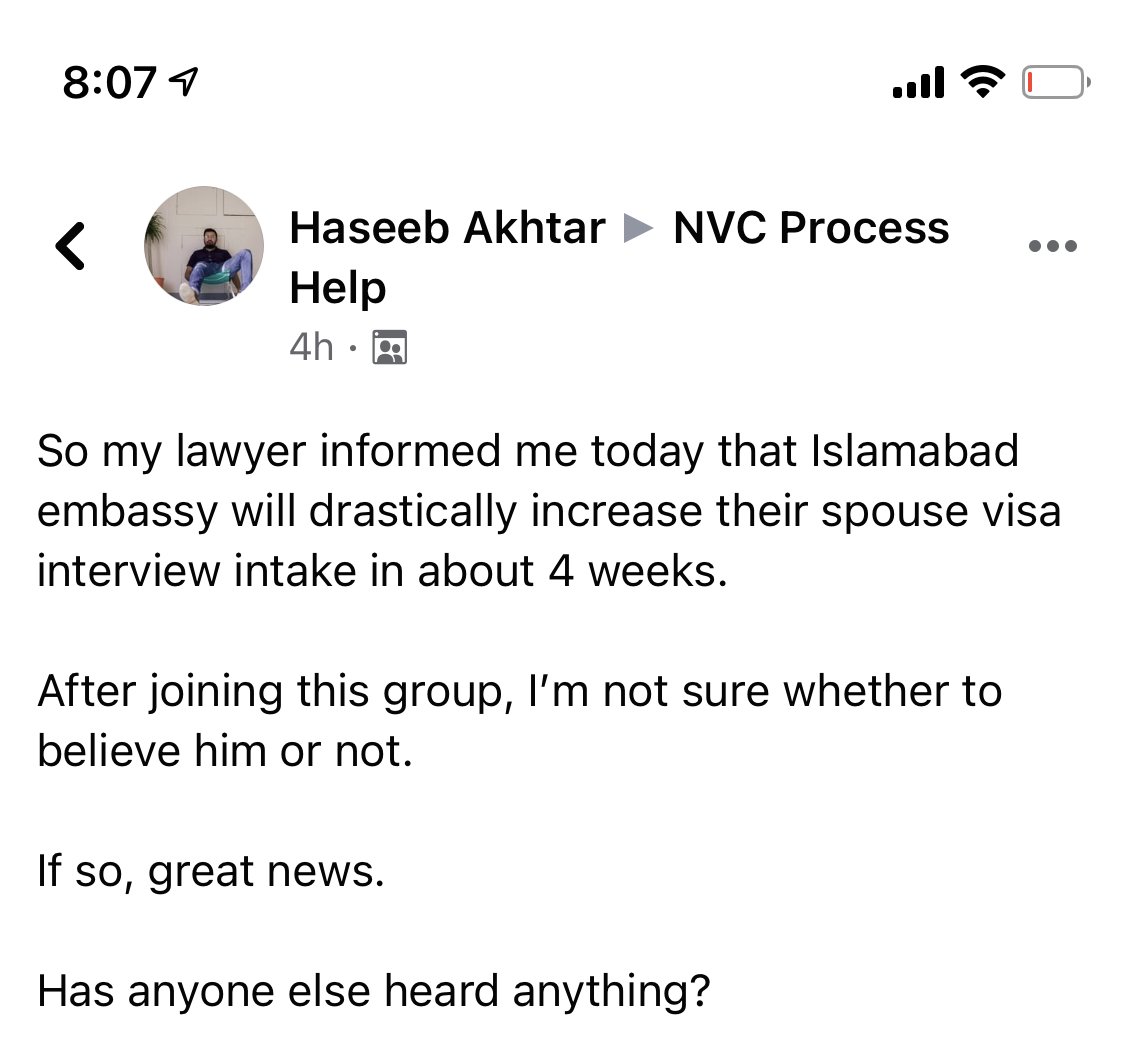
Task: Tap the 'Help' word of group name
Action: [x=338, y=288]
